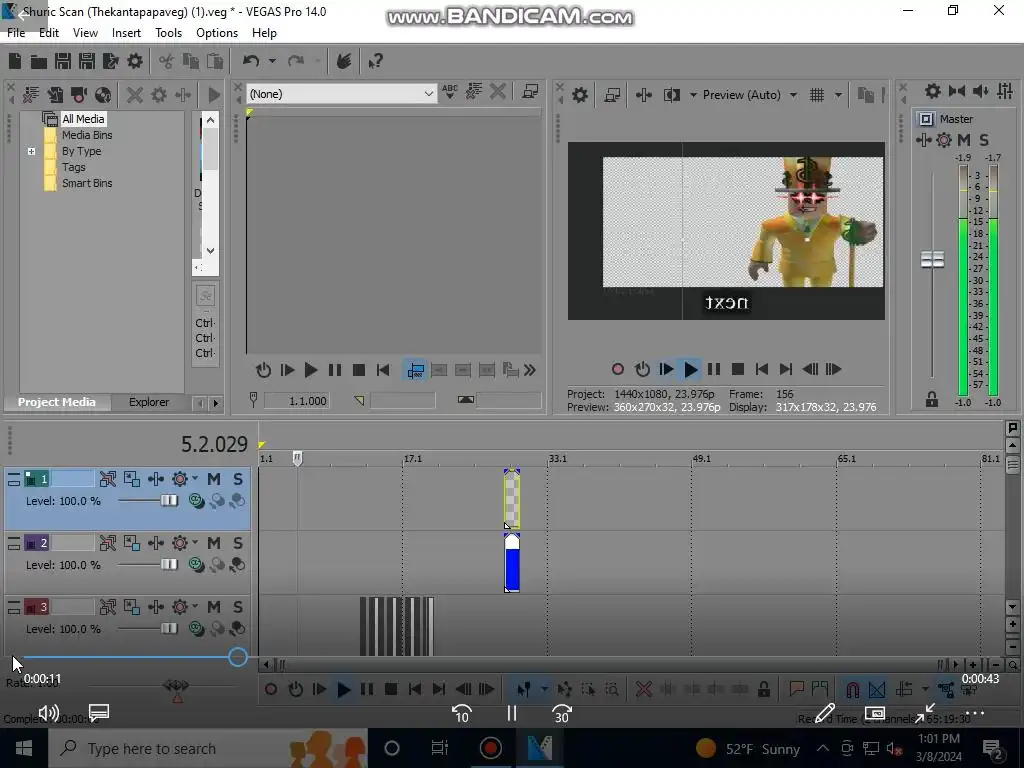Enable snapping magnet icon
Viewport: 1024px width, 768px height.
[853, 689]
